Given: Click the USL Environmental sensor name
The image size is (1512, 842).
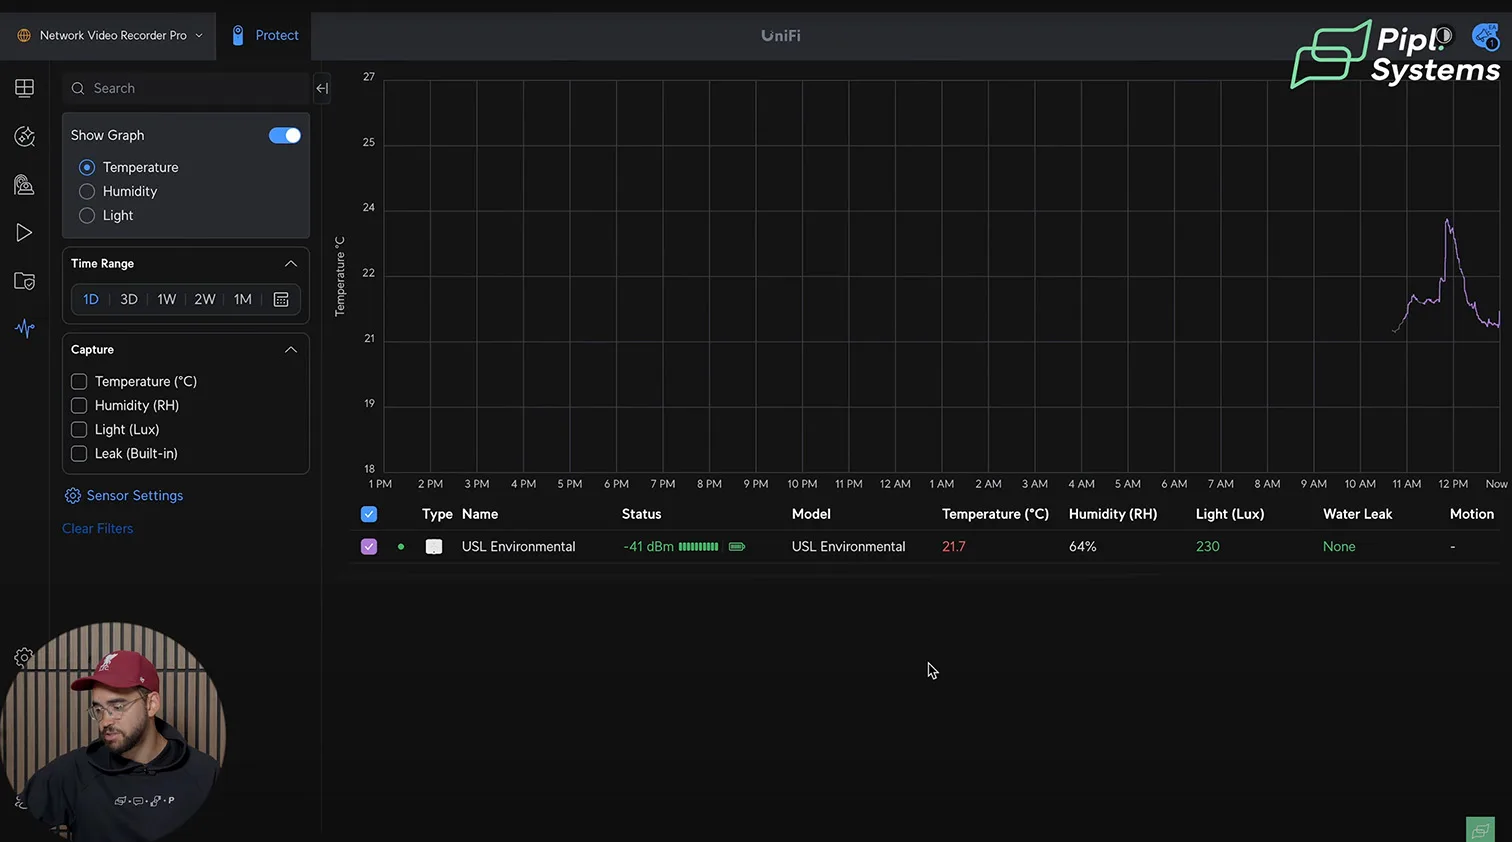Looking at the screenshot, I should [519, 547].
